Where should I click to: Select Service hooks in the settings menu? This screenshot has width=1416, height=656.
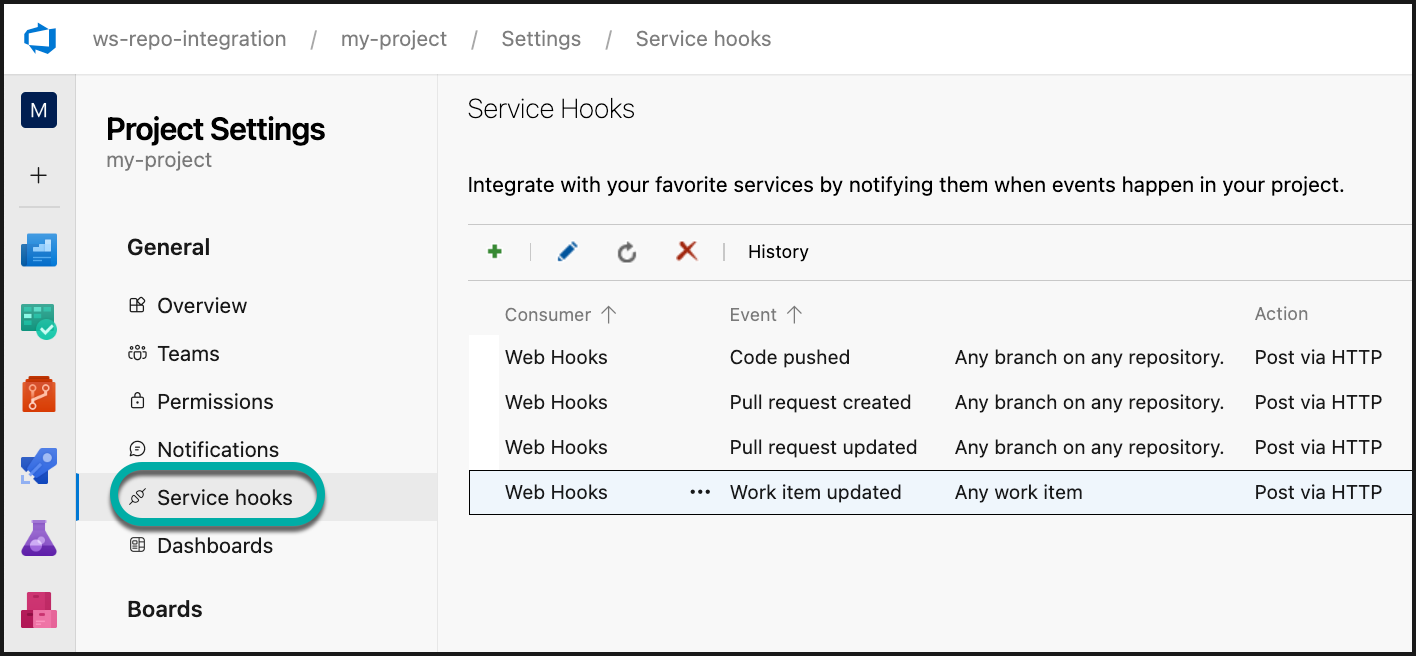[x=224, y=498]
